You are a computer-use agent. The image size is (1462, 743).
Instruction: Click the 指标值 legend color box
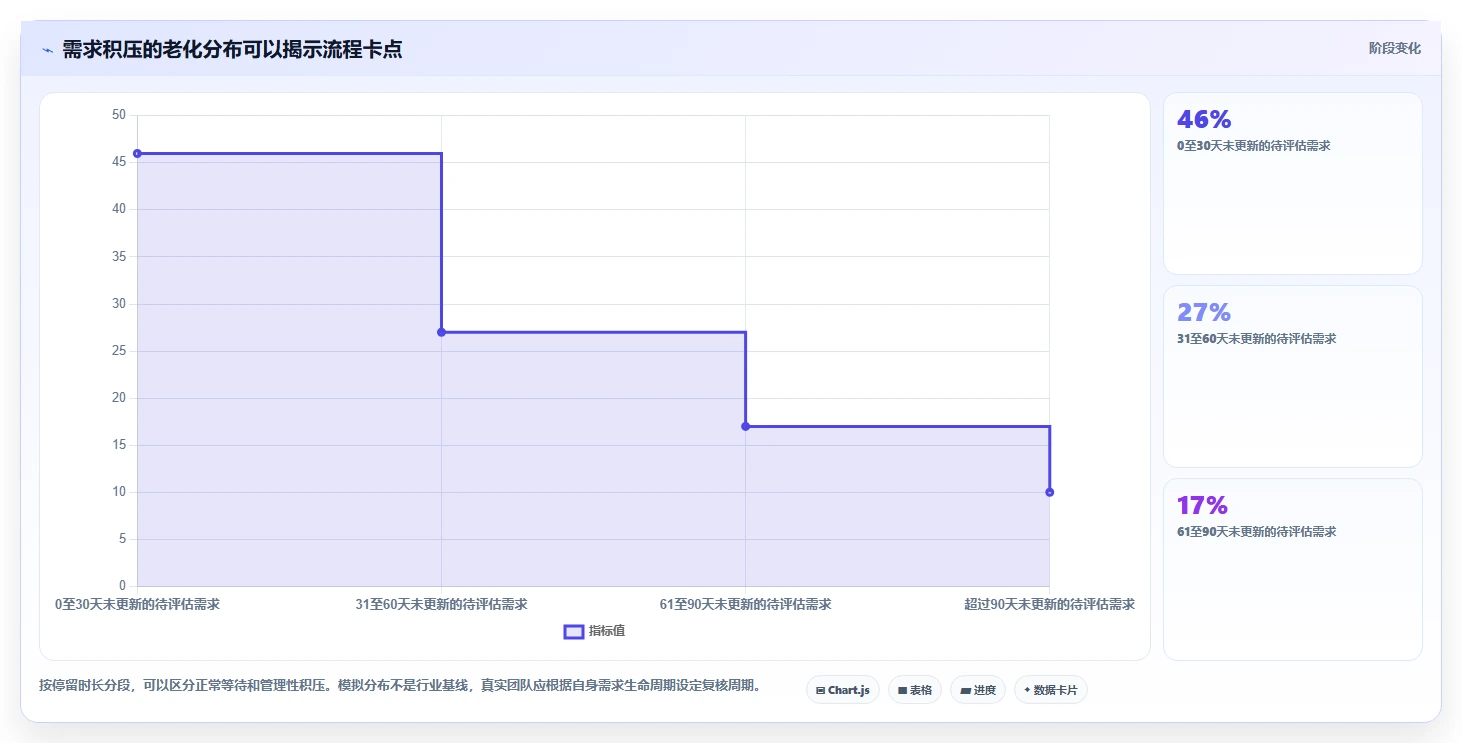click(574, 631)
